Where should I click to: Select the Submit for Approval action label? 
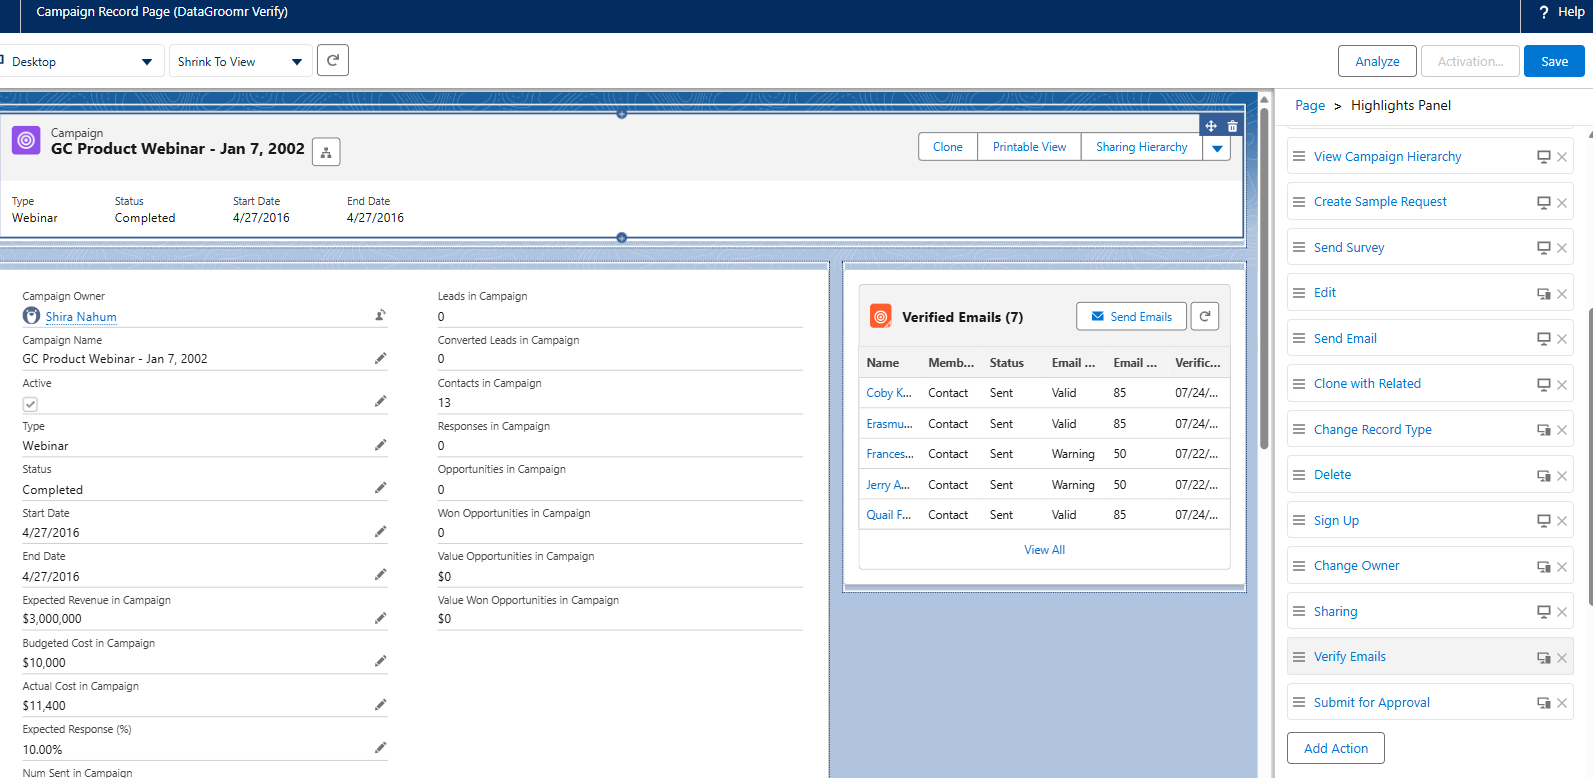pyautogui.click(x=1372, y=703)
